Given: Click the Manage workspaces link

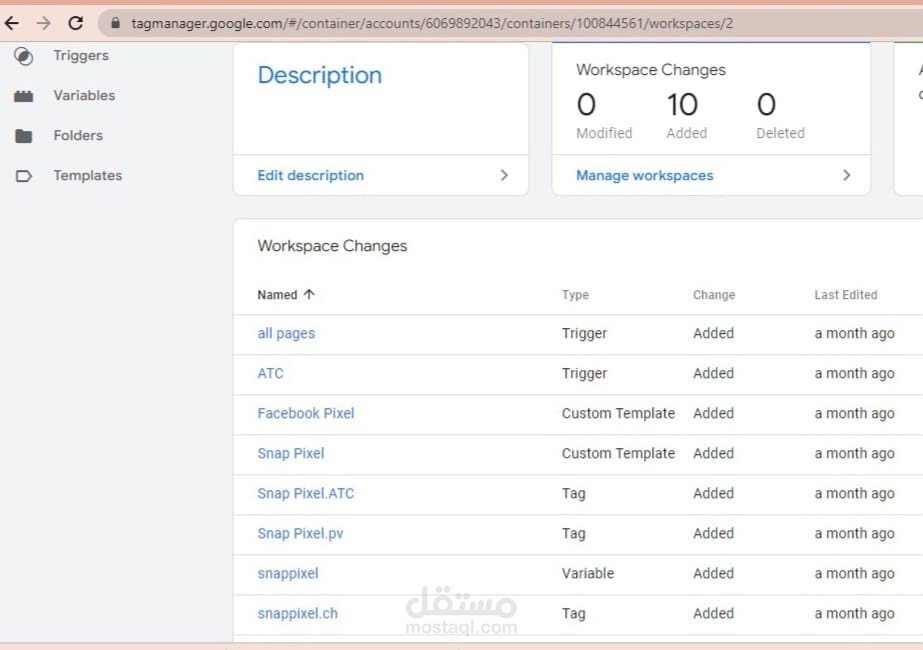Looking at the screenshot, I should (x=645, y=175).
